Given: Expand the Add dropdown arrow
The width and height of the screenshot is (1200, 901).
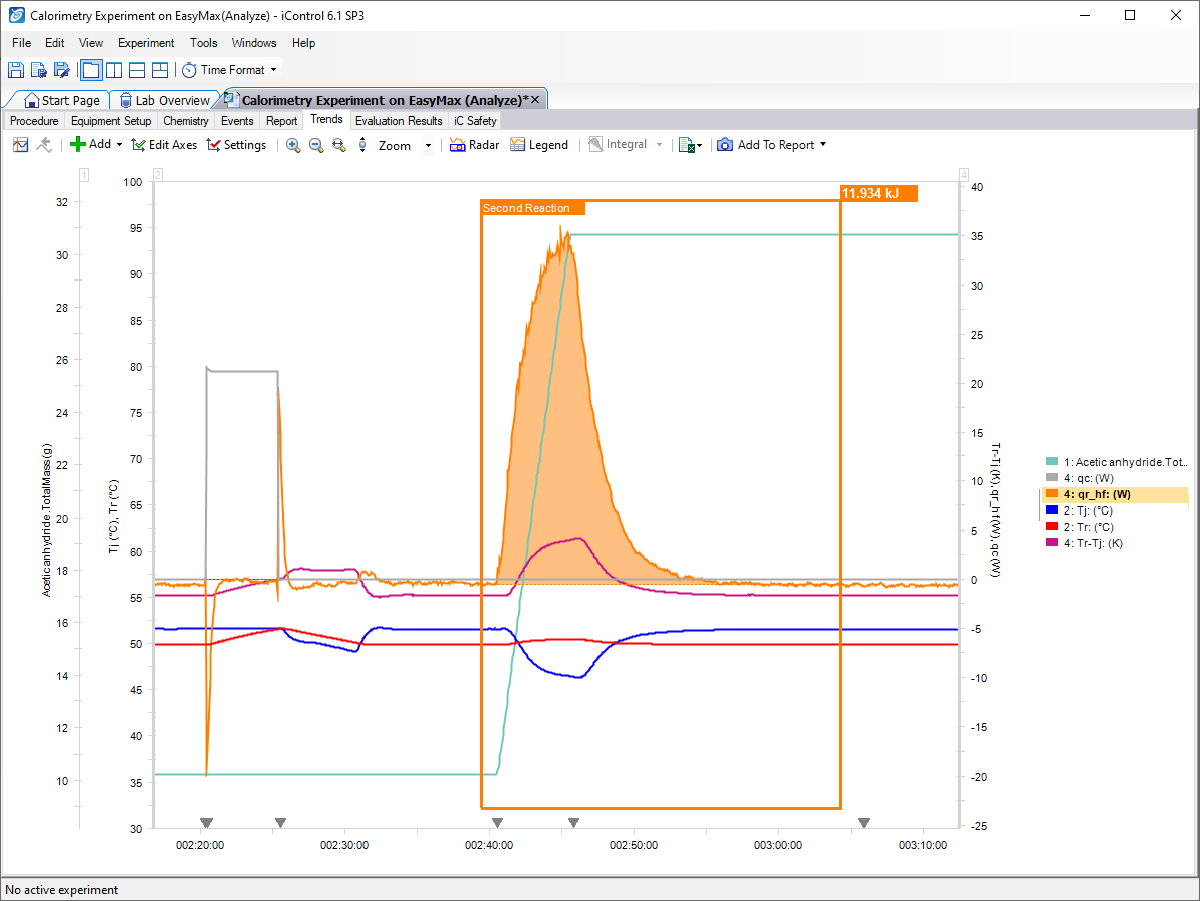Looking at the screenshot, I should (119, 145).
